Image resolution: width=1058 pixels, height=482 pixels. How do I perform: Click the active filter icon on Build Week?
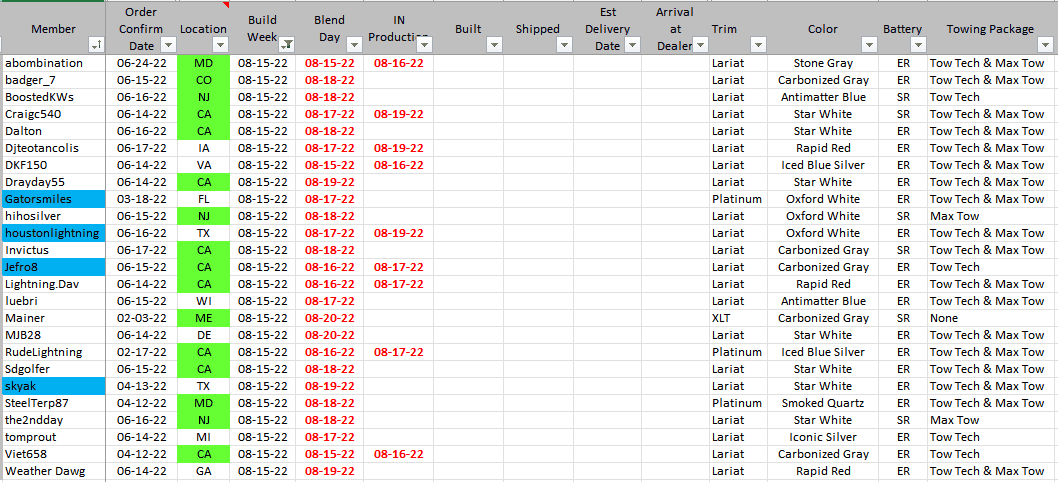[287, 45]
